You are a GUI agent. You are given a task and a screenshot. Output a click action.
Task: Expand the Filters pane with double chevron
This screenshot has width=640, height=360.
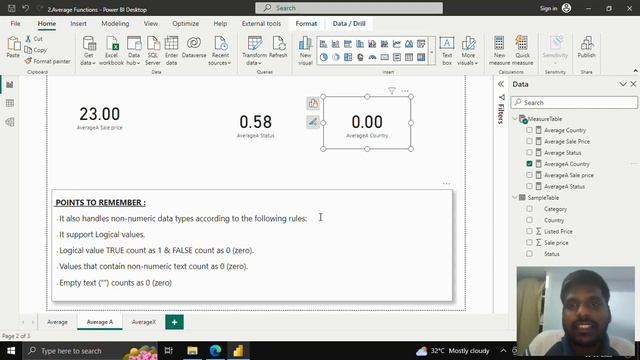click(501, 84)
